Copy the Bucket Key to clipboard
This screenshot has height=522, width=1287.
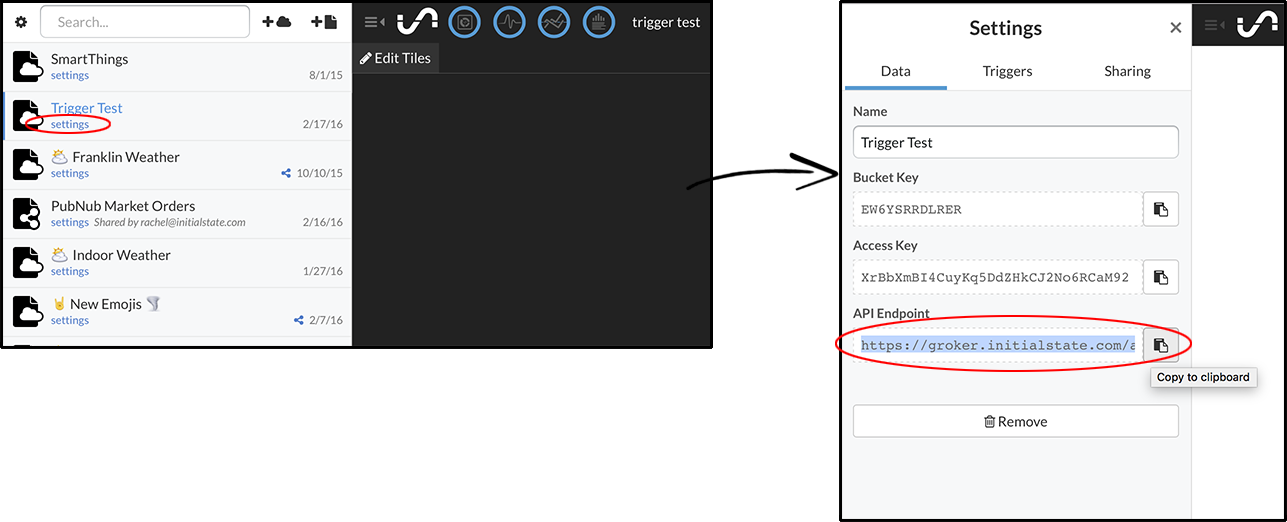click(1160, 209)
